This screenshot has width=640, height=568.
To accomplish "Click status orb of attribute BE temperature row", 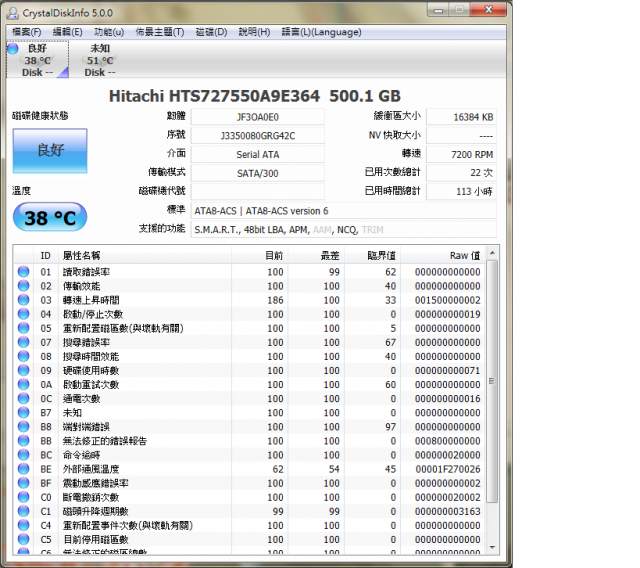I will click(23, 468).
